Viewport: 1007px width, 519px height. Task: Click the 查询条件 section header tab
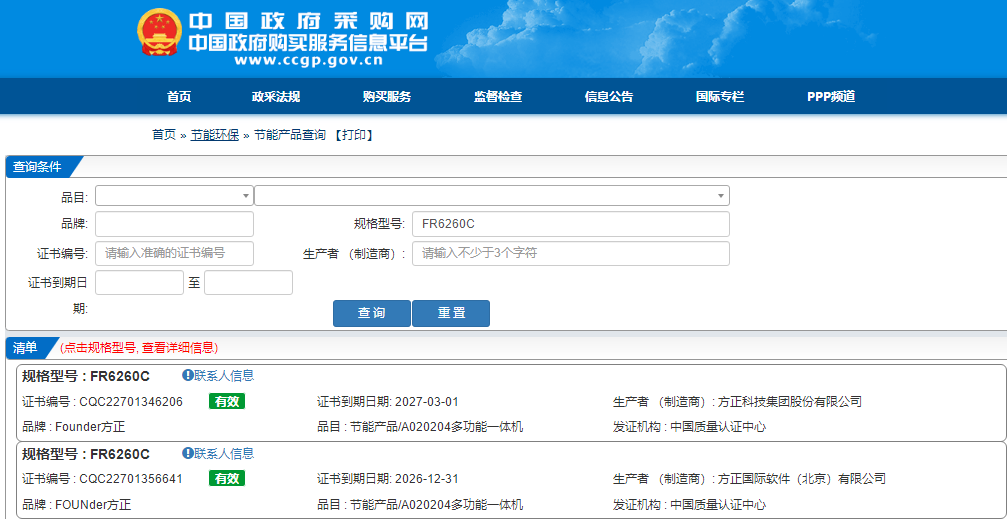(x=39, y=166)
